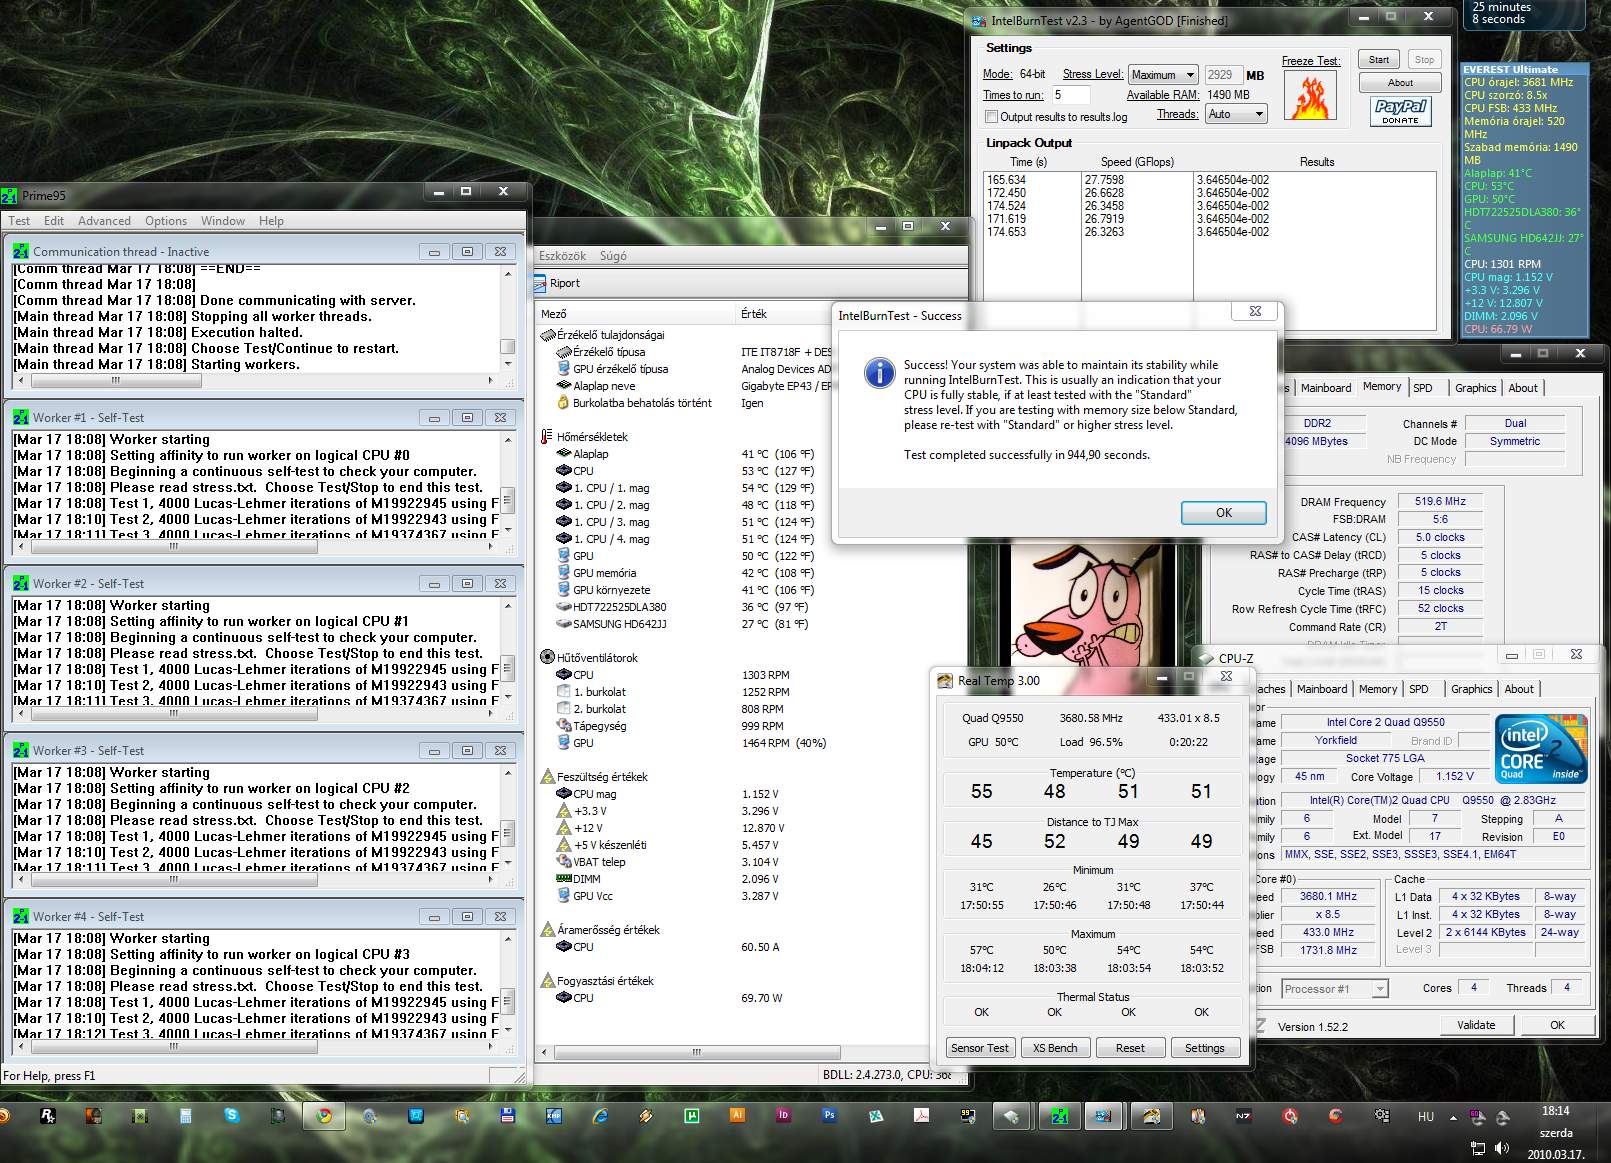Click the Times to run input field
Image resolution: width=1611 pixels, height=1163 pixels.
(x=1070, y=95)
